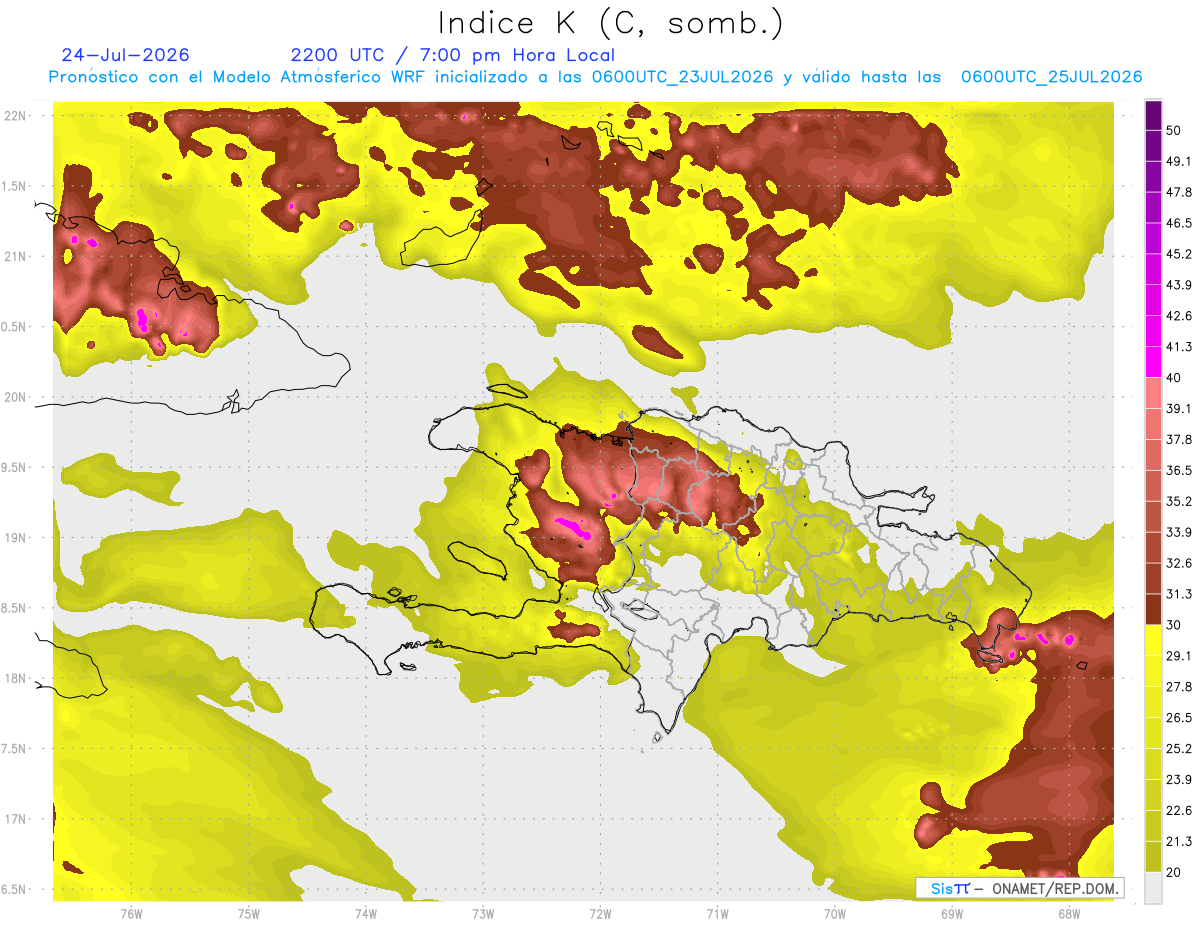Click the longitude label "75W"

(x=248, y=914)
